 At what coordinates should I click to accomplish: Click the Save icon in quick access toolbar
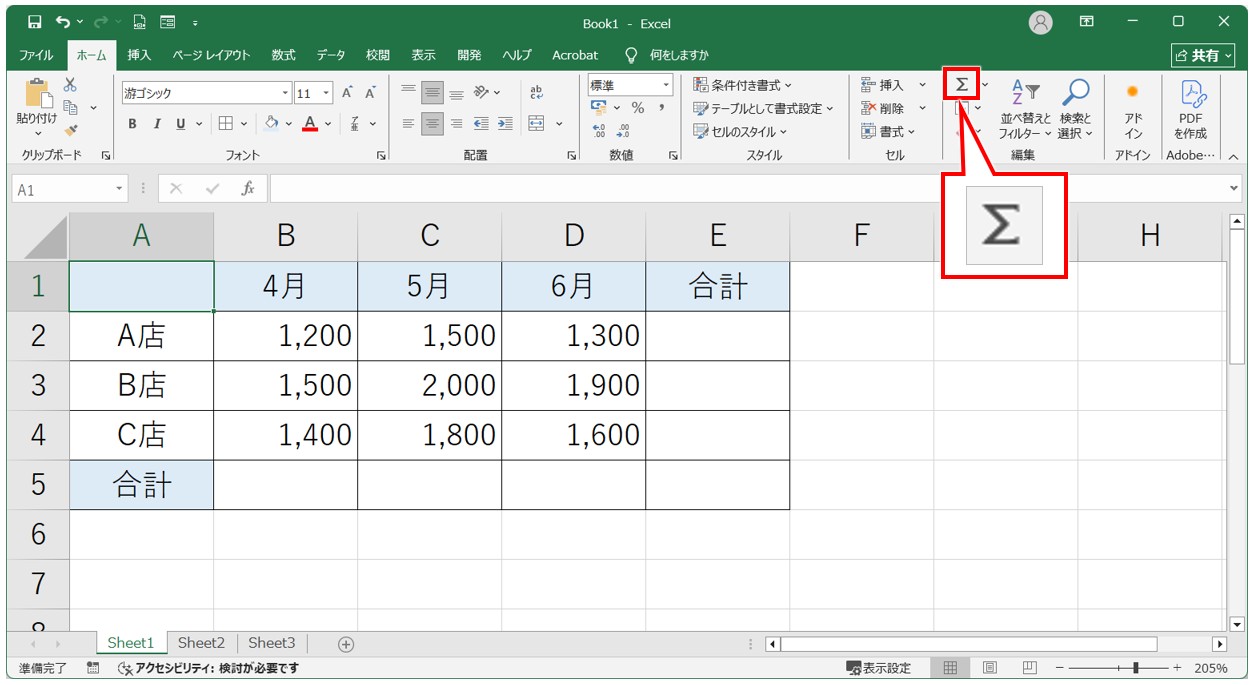coord(35,22)
